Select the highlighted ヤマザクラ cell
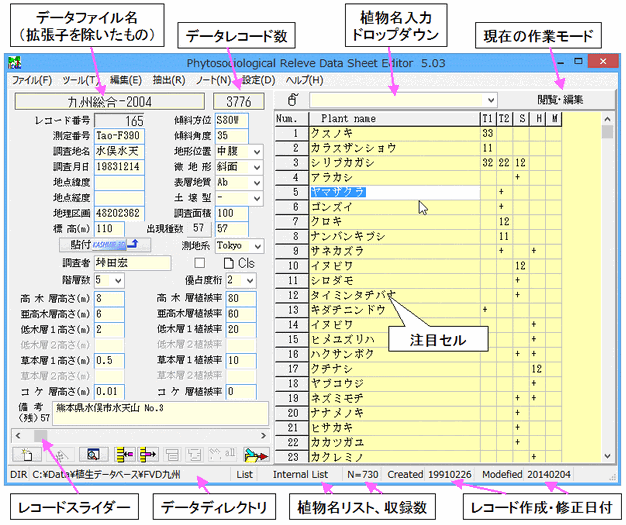626x525 pixels. [x=394, y=192]
